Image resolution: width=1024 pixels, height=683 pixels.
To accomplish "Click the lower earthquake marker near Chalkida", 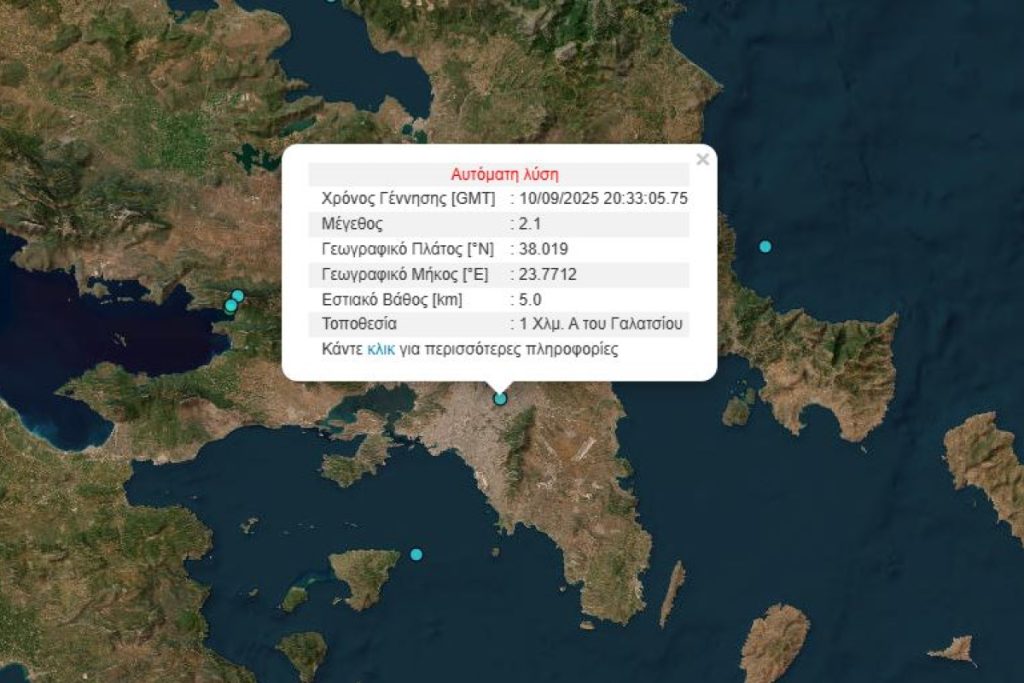I will tap(231, 306).
